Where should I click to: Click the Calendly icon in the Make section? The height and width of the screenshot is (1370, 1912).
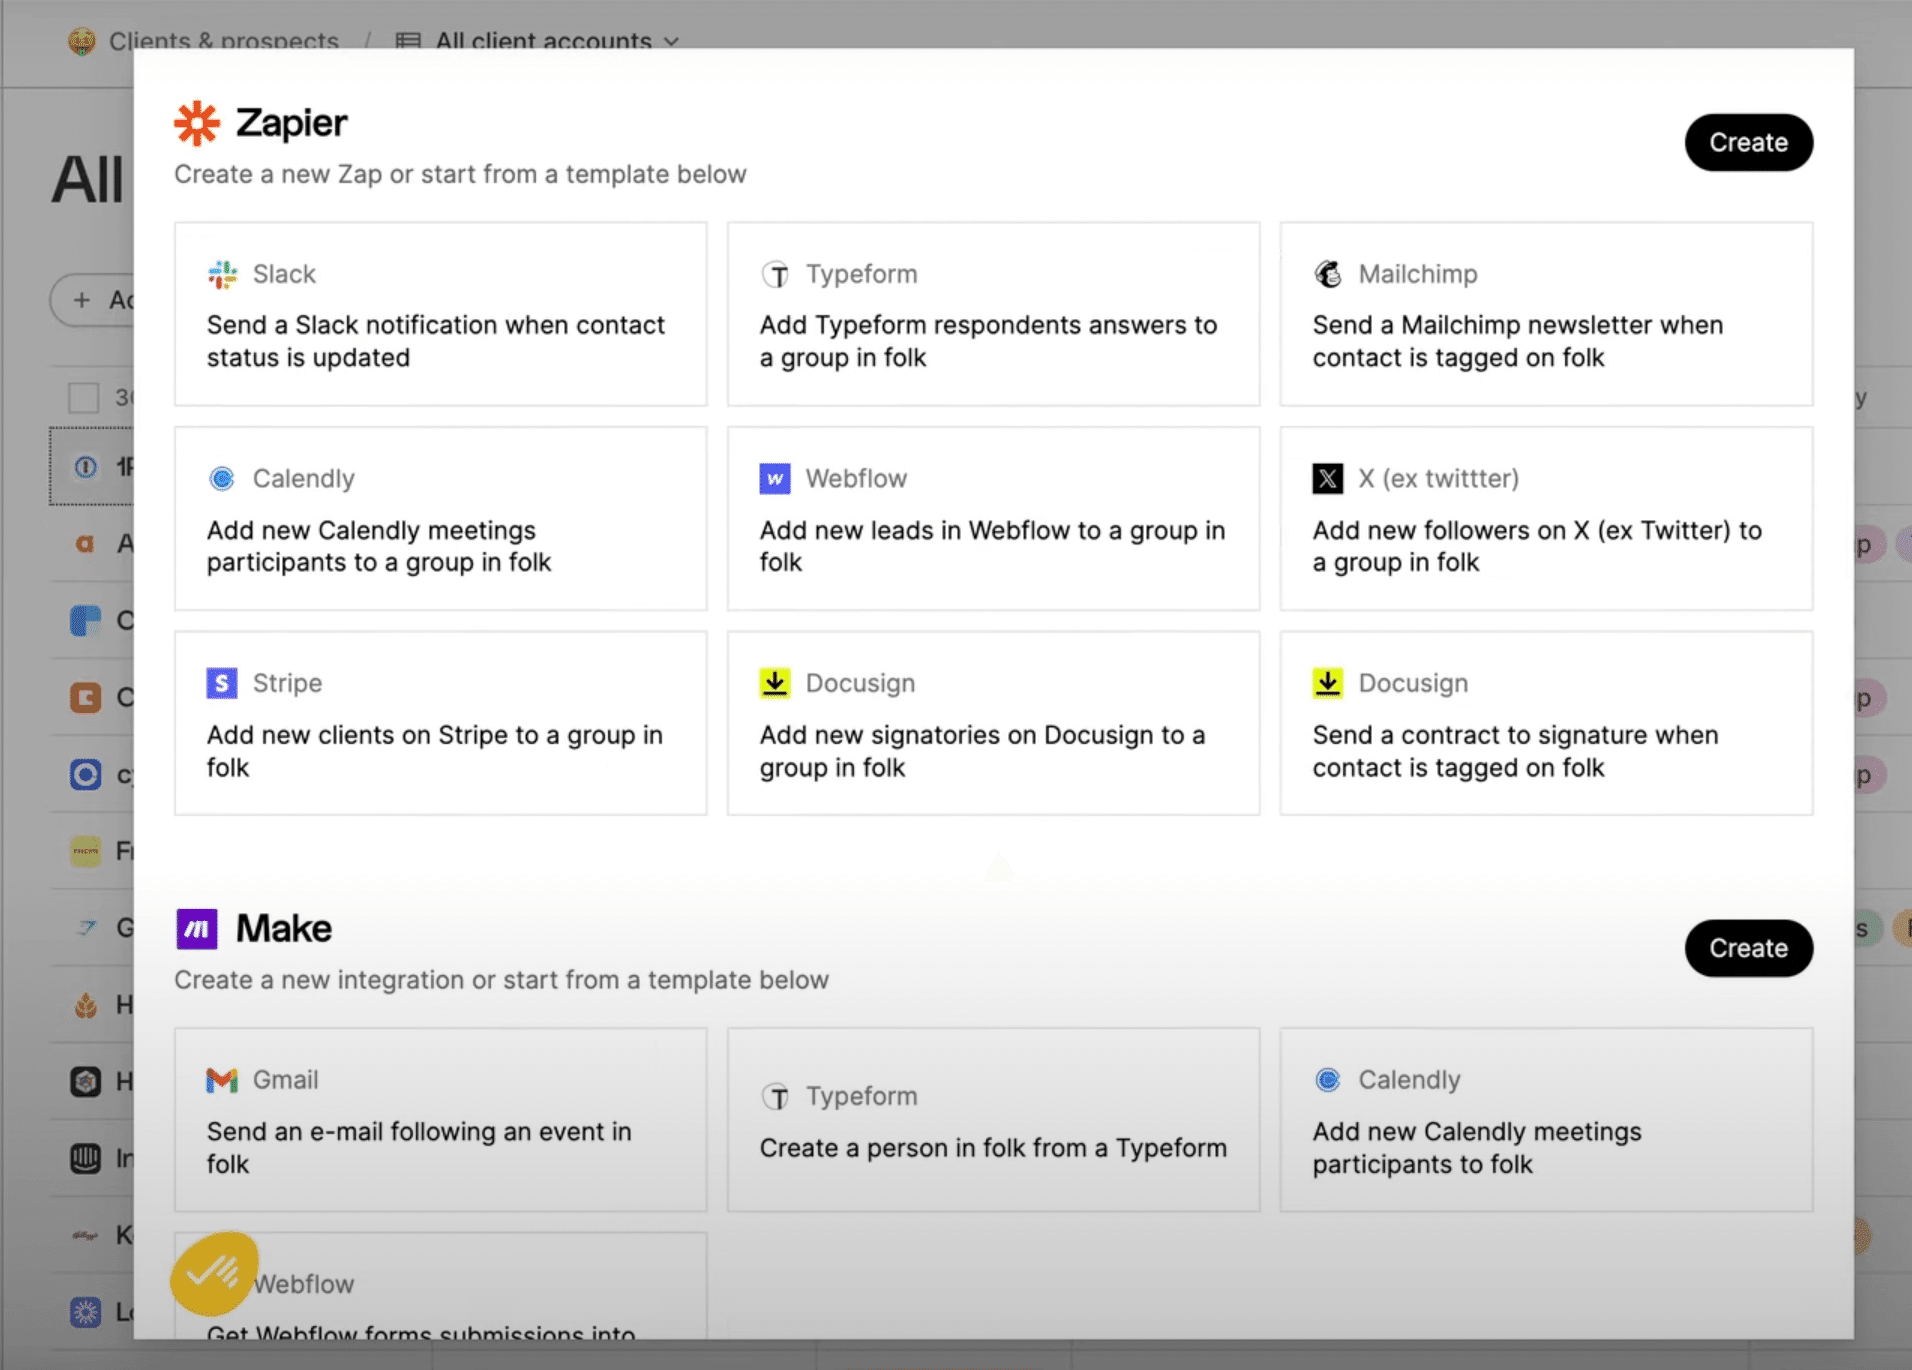pyautogui.click(x=1328, y=1080)
